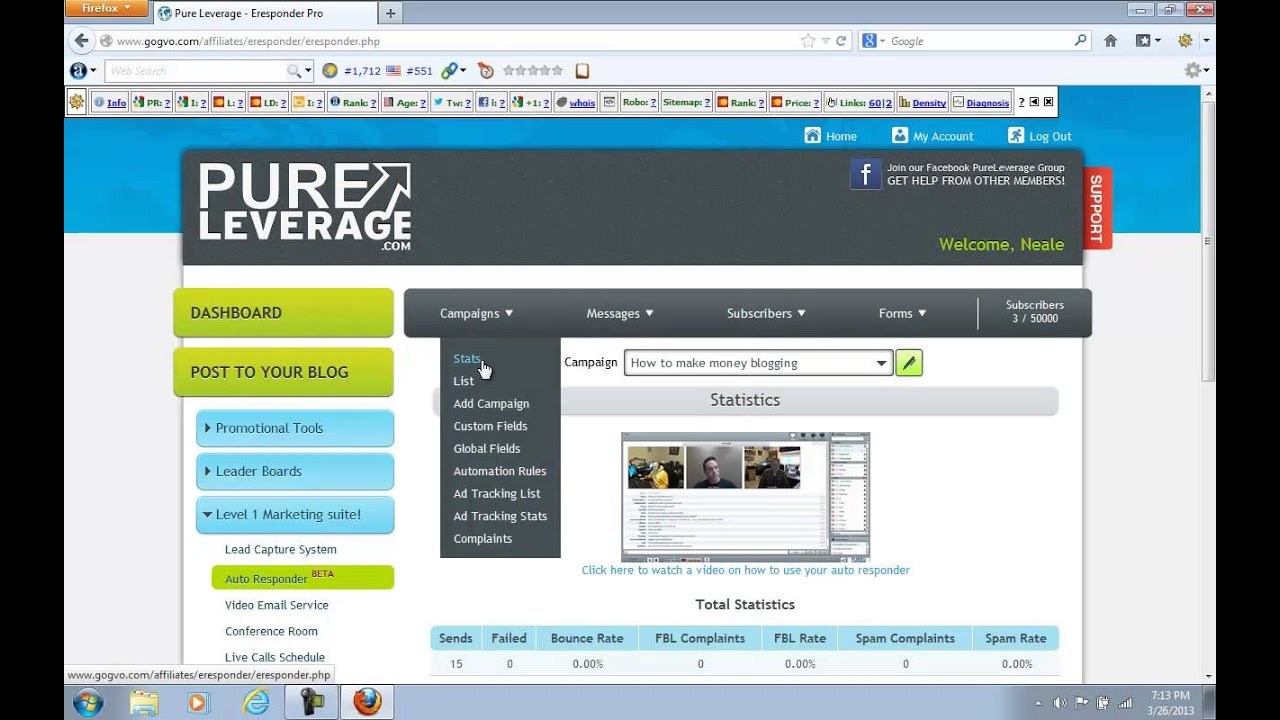Open the Subscribers dropdown menu
1280x720 pixels.
[766, 313]
